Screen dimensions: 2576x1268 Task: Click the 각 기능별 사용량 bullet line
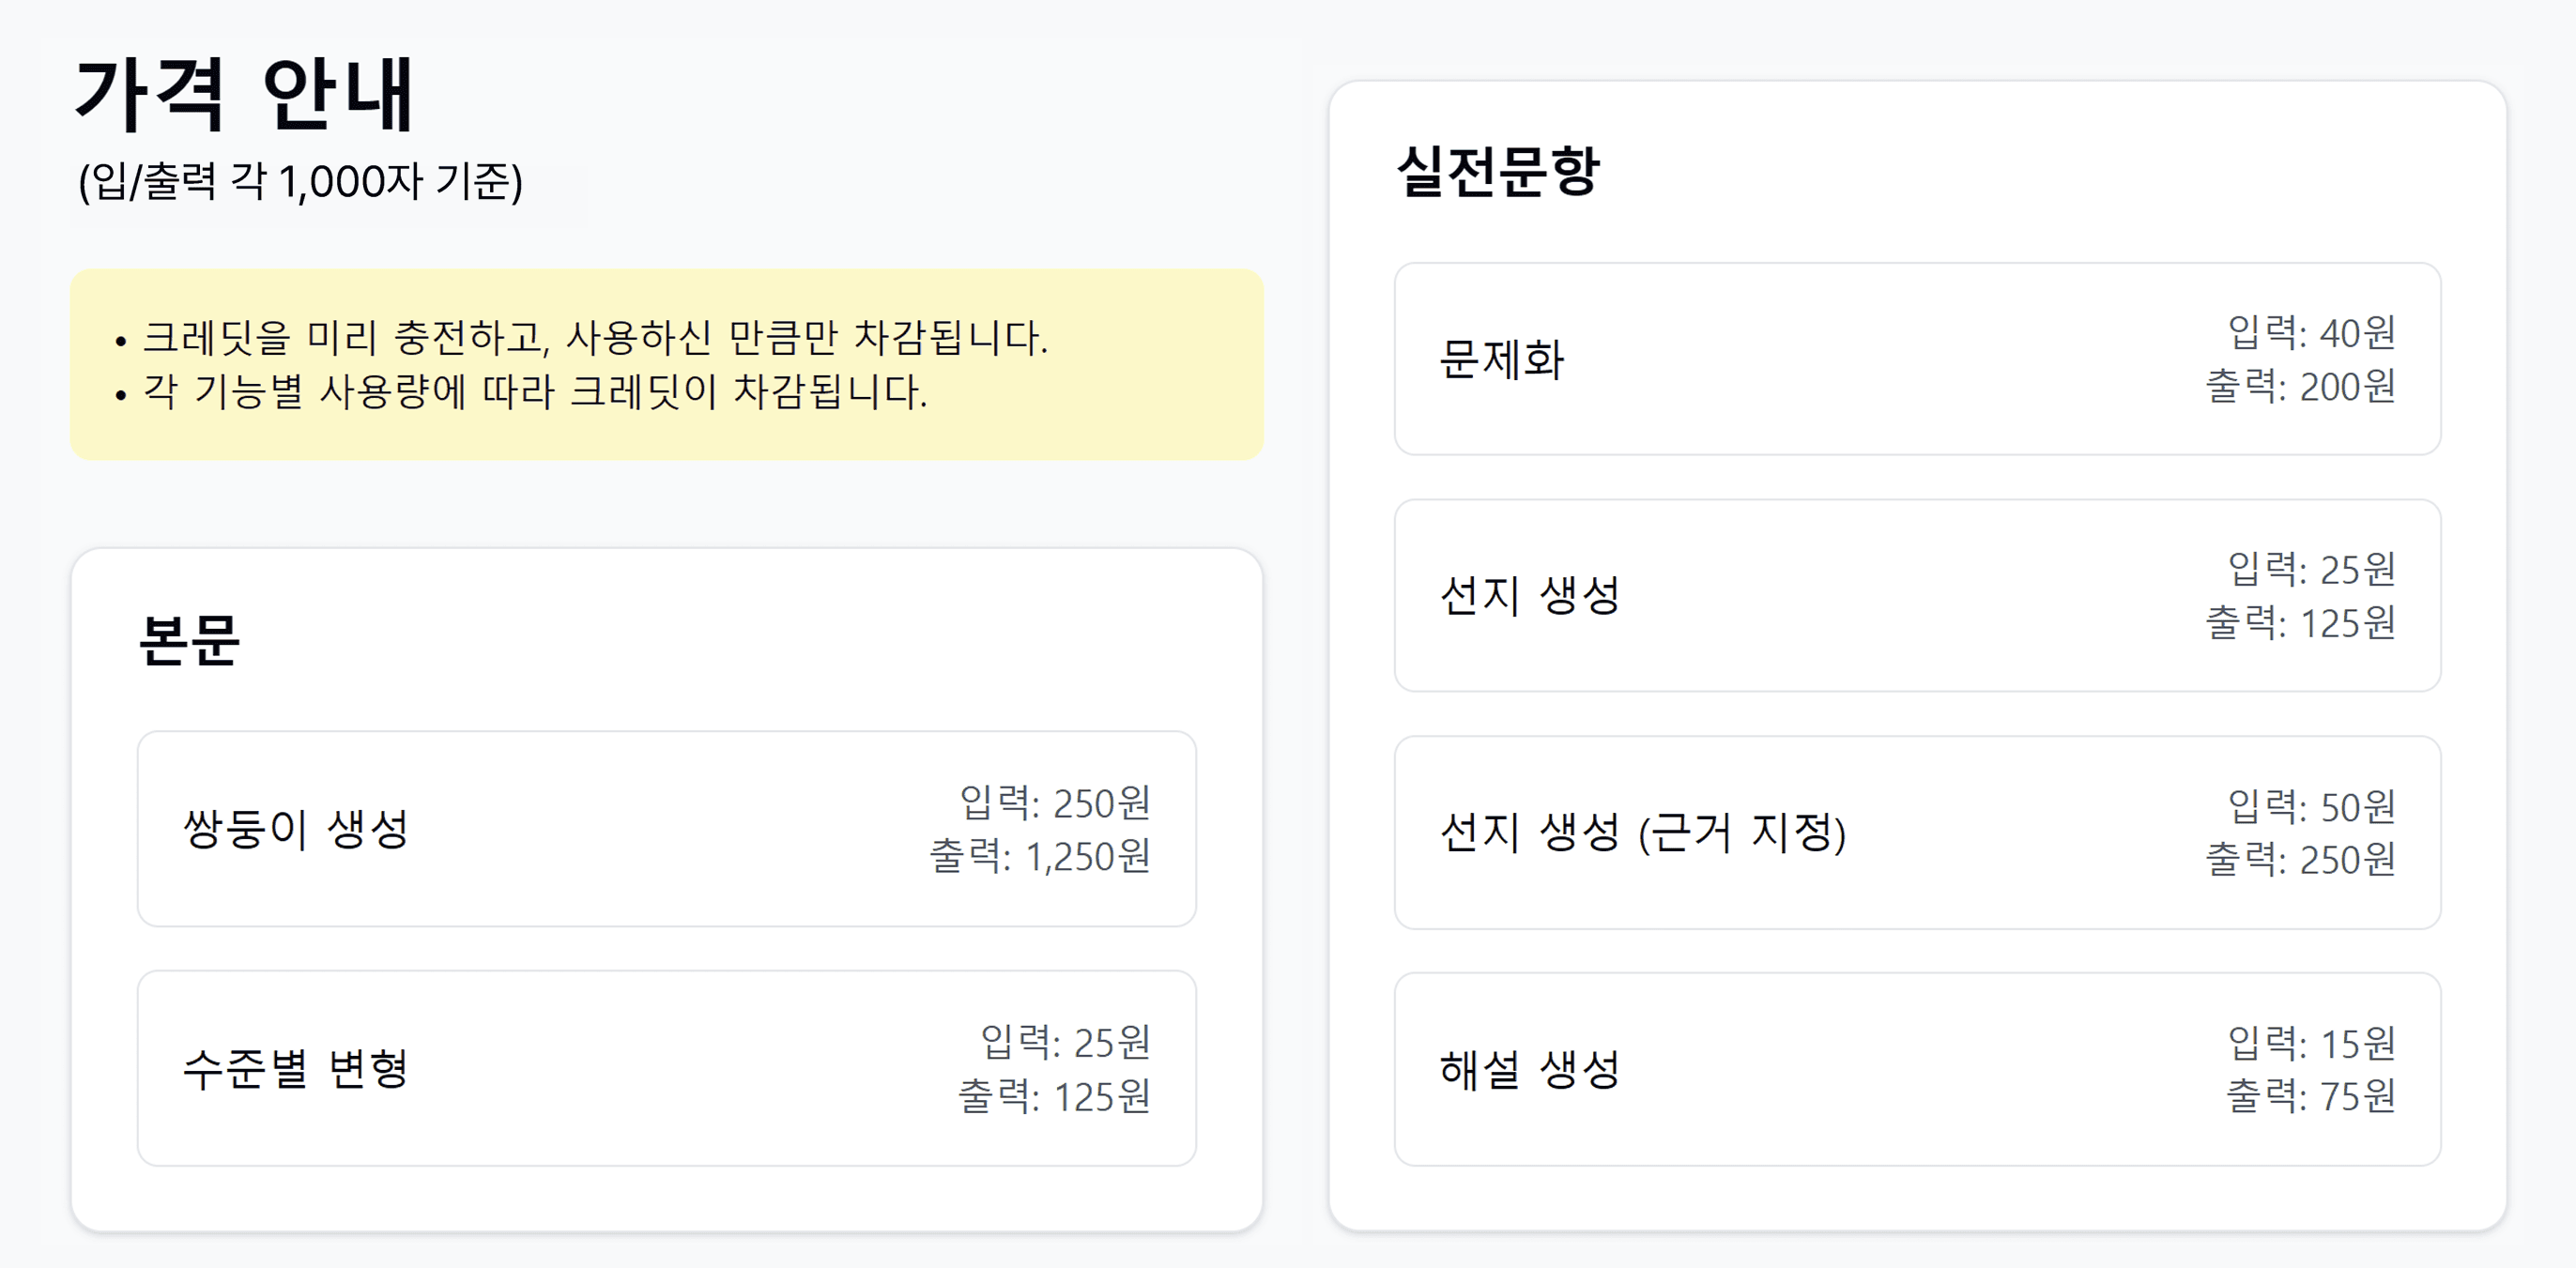click(x=522, y=391)
